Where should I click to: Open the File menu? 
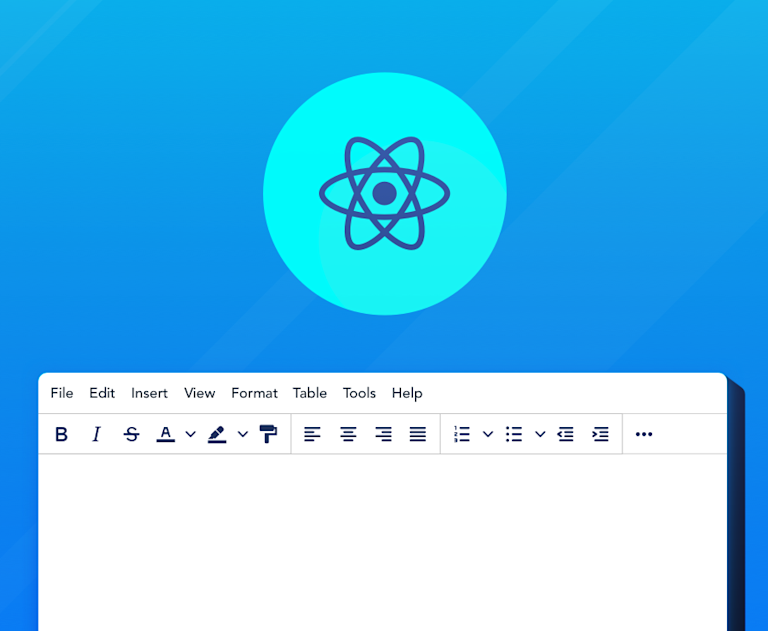[62, 393]
